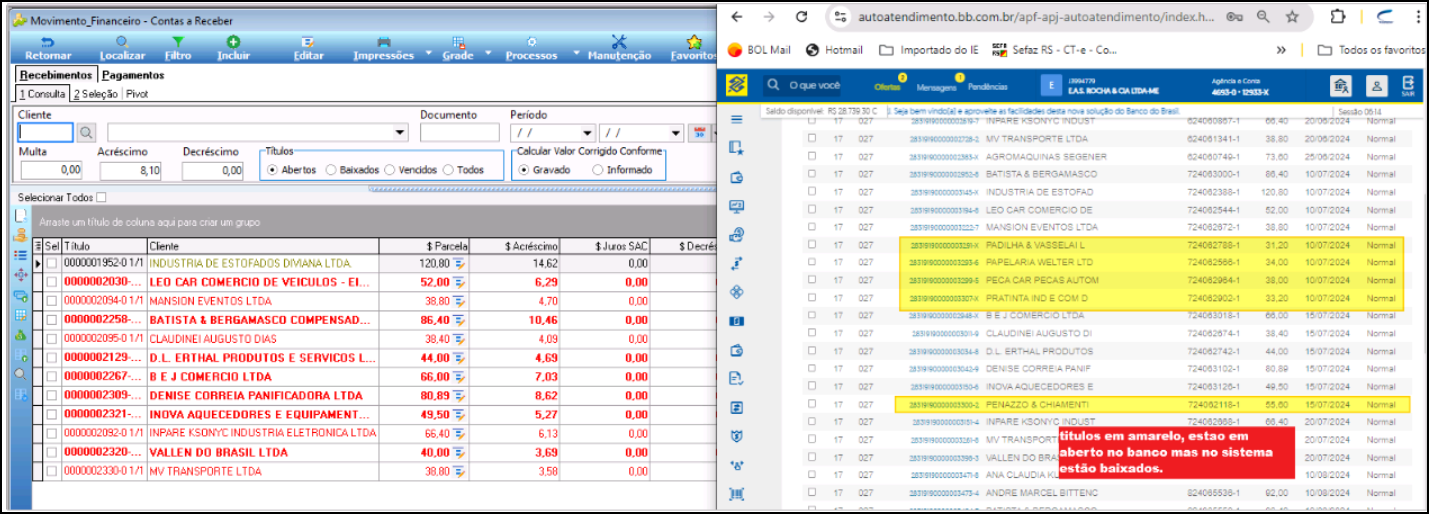Click the Editar toolbar icon
This screenshot has width=1429, height=514.
pyautogui.click(x=308, y=42)
